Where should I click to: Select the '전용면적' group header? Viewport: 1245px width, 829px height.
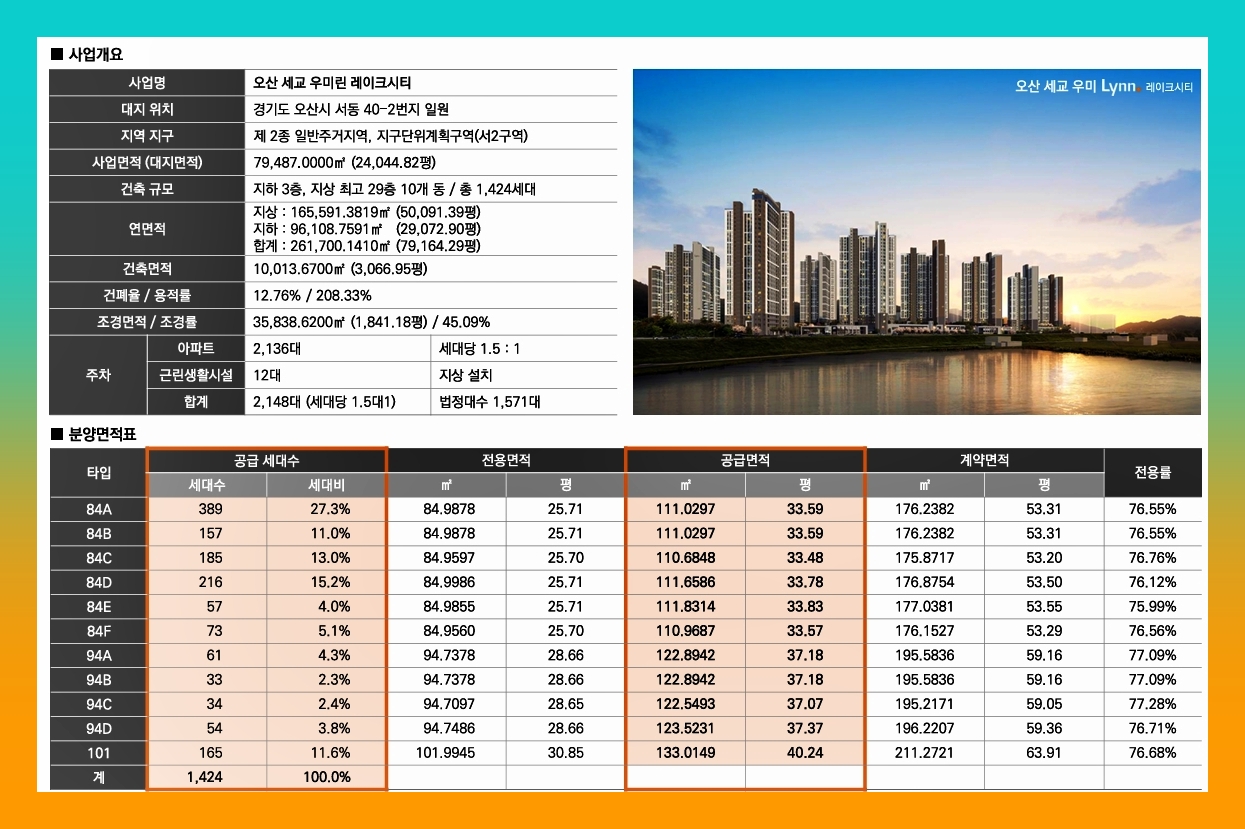pyautogui.click(x=506, y=460)
